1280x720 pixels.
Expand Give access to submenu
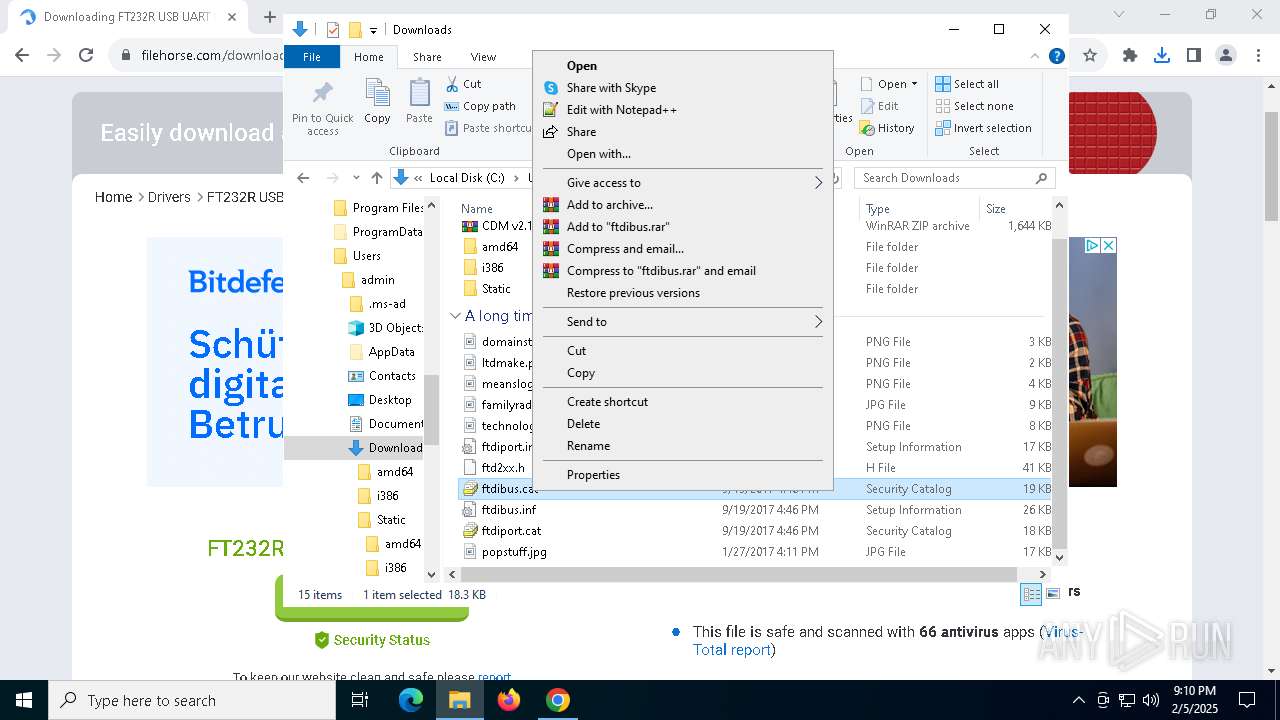[x=683, y=183]
